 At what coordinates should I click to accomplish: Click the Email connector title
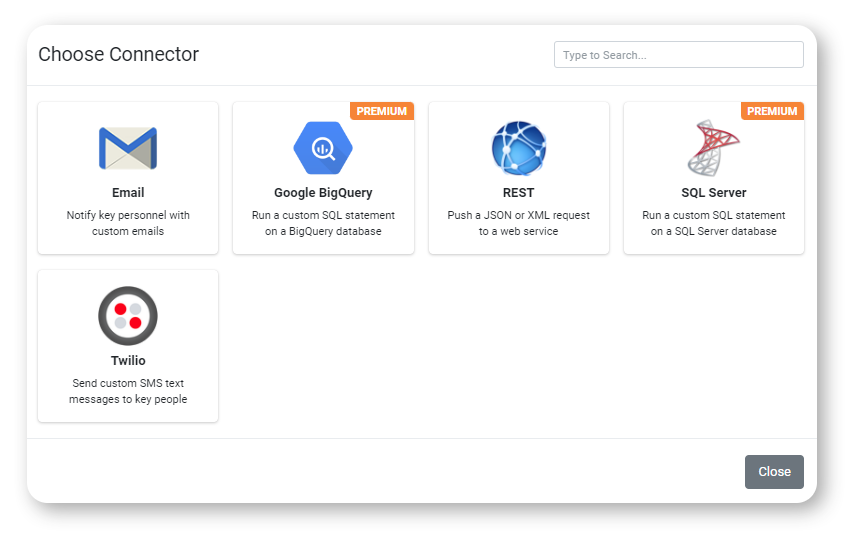(128, 193)
